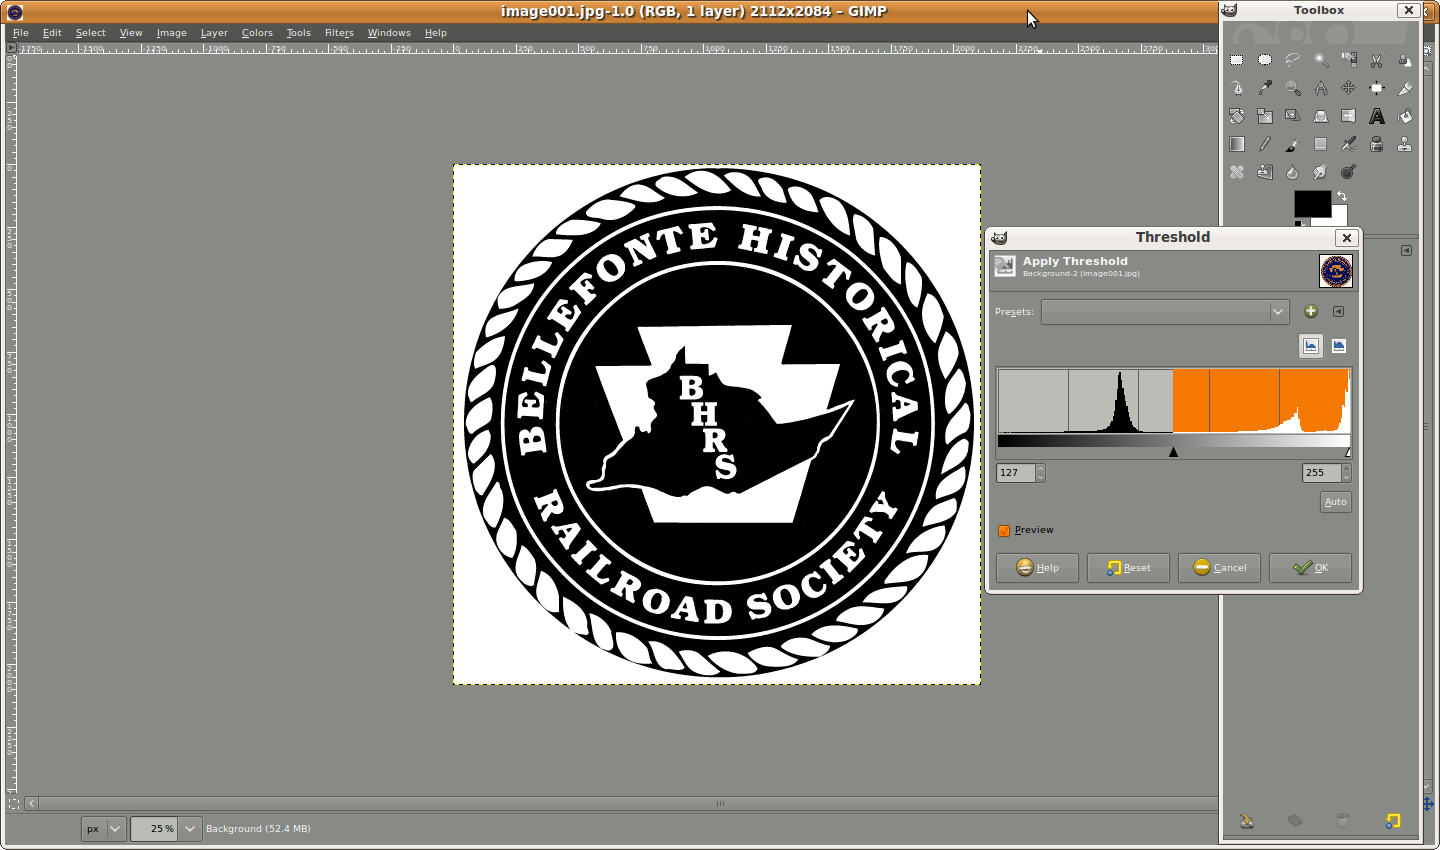Activate the Select by Color tool
Image resolution: width=1440 pixels, height=850 pixels.
pos(1349,60)
